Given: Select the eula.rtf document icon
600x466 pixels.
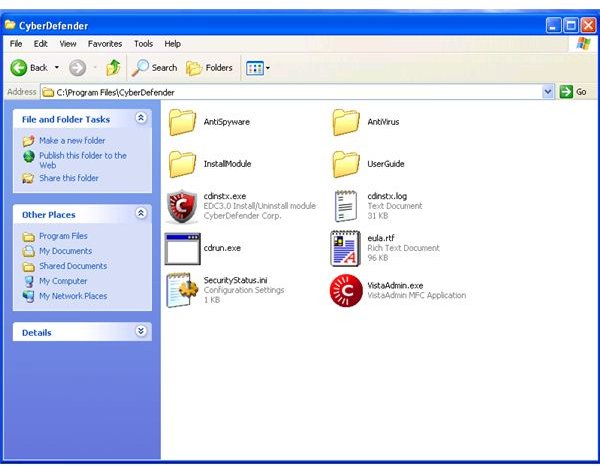Looking at the screenshot, I should point(346,248).
